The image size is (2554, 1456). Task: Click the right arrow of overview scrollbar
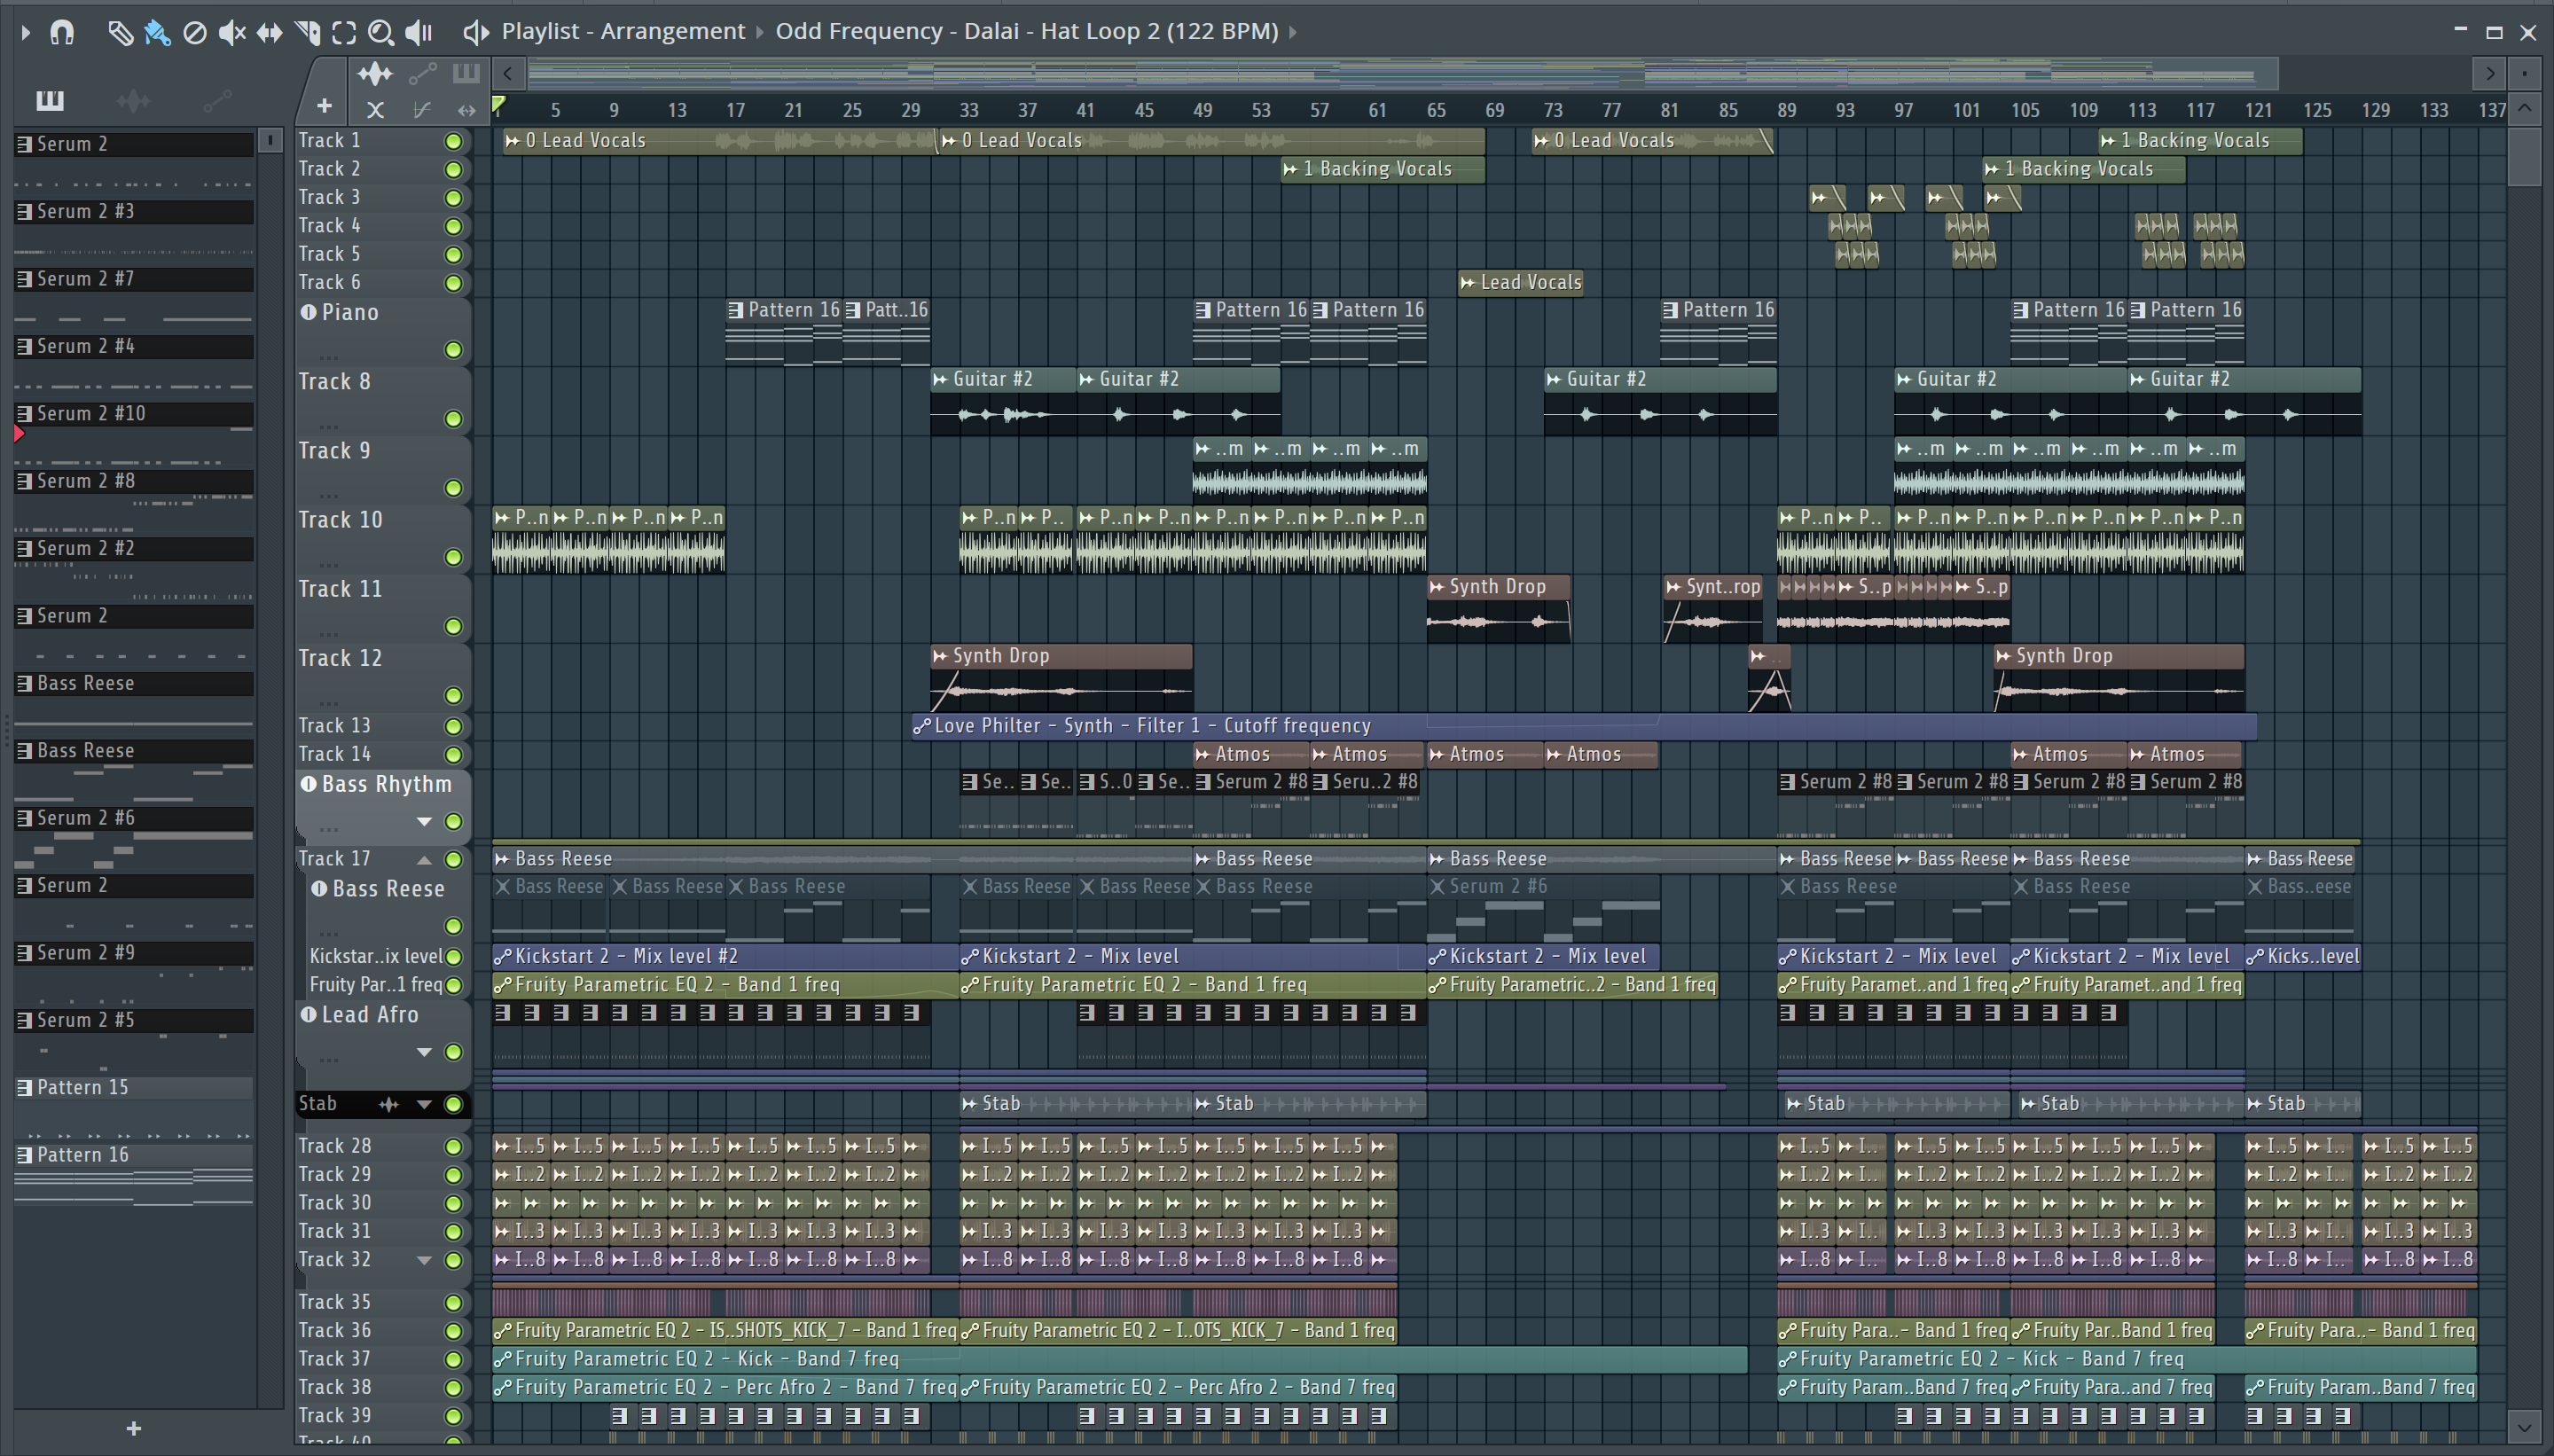2489,73
